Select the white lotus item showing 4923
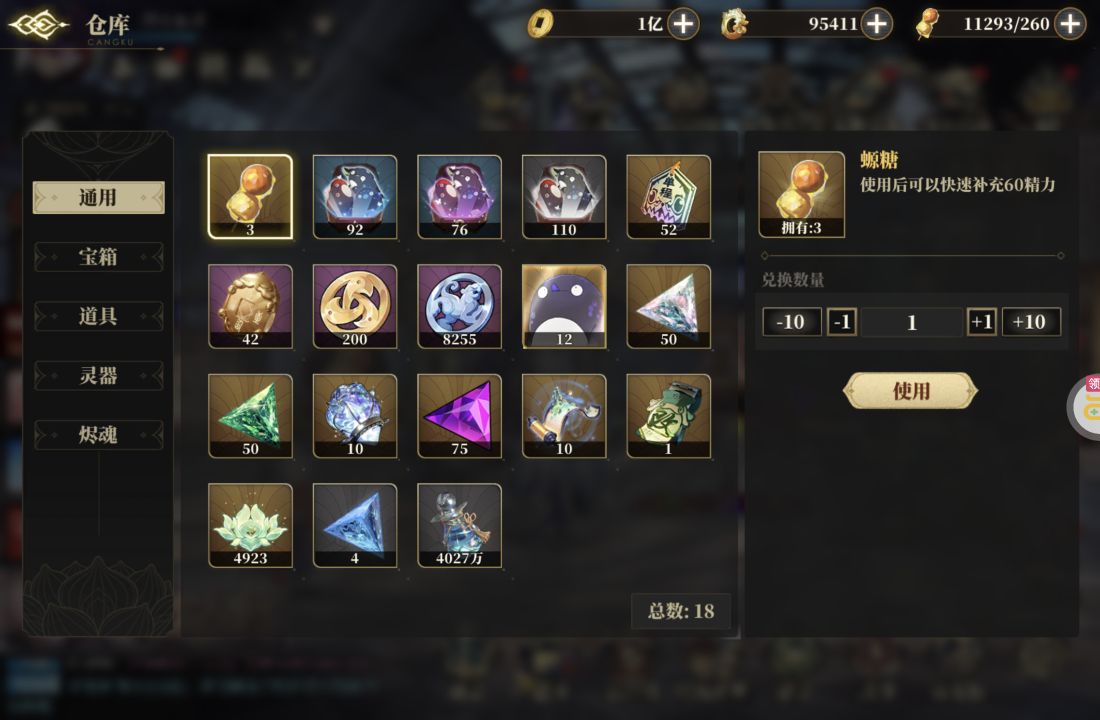 tap(250, 526)
